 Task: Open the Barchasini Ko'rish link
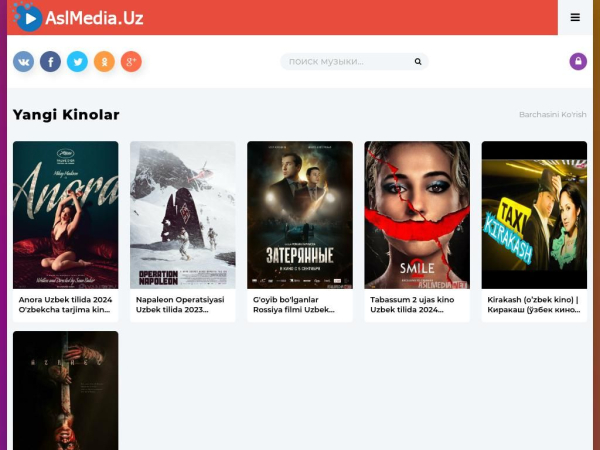[553, 114]
